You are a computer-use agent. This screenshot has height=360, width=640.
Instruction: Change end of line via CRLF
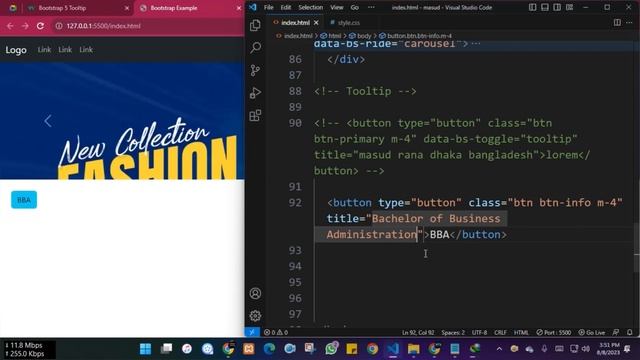[x=500, y=332]
